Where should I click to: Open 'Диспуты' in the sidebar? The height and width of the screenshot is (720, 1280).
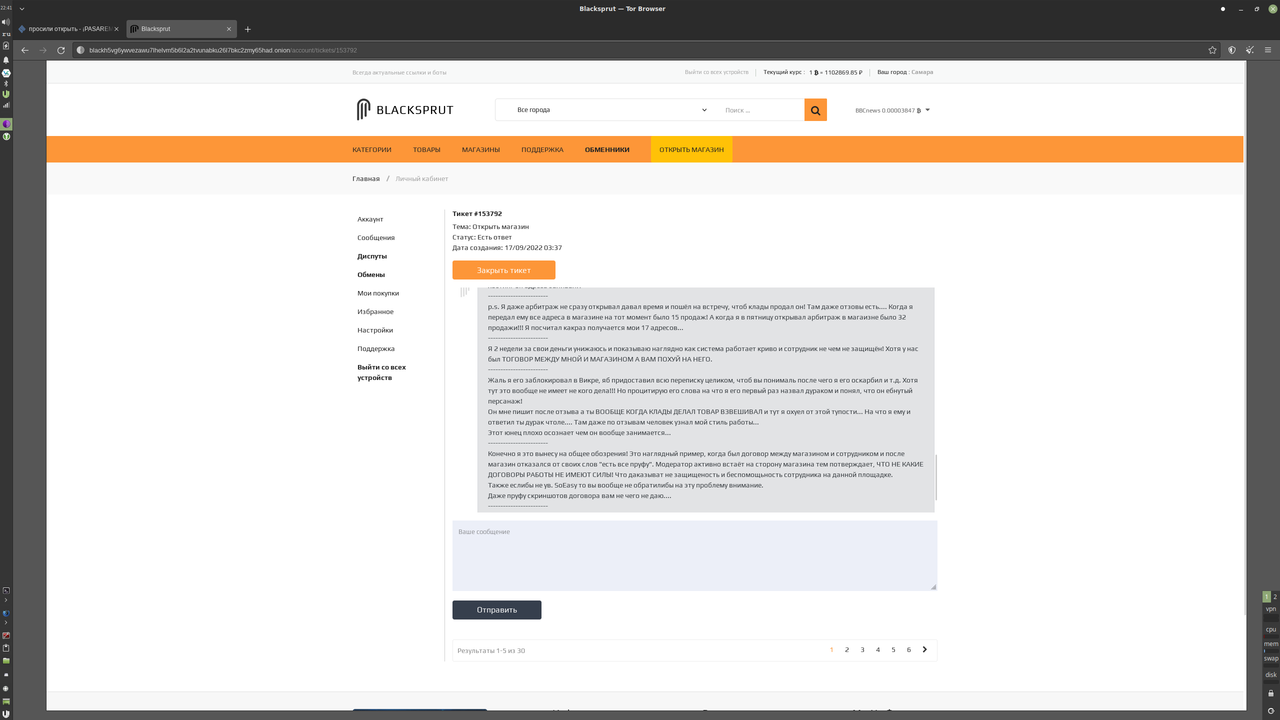click(x=372, y=256)
